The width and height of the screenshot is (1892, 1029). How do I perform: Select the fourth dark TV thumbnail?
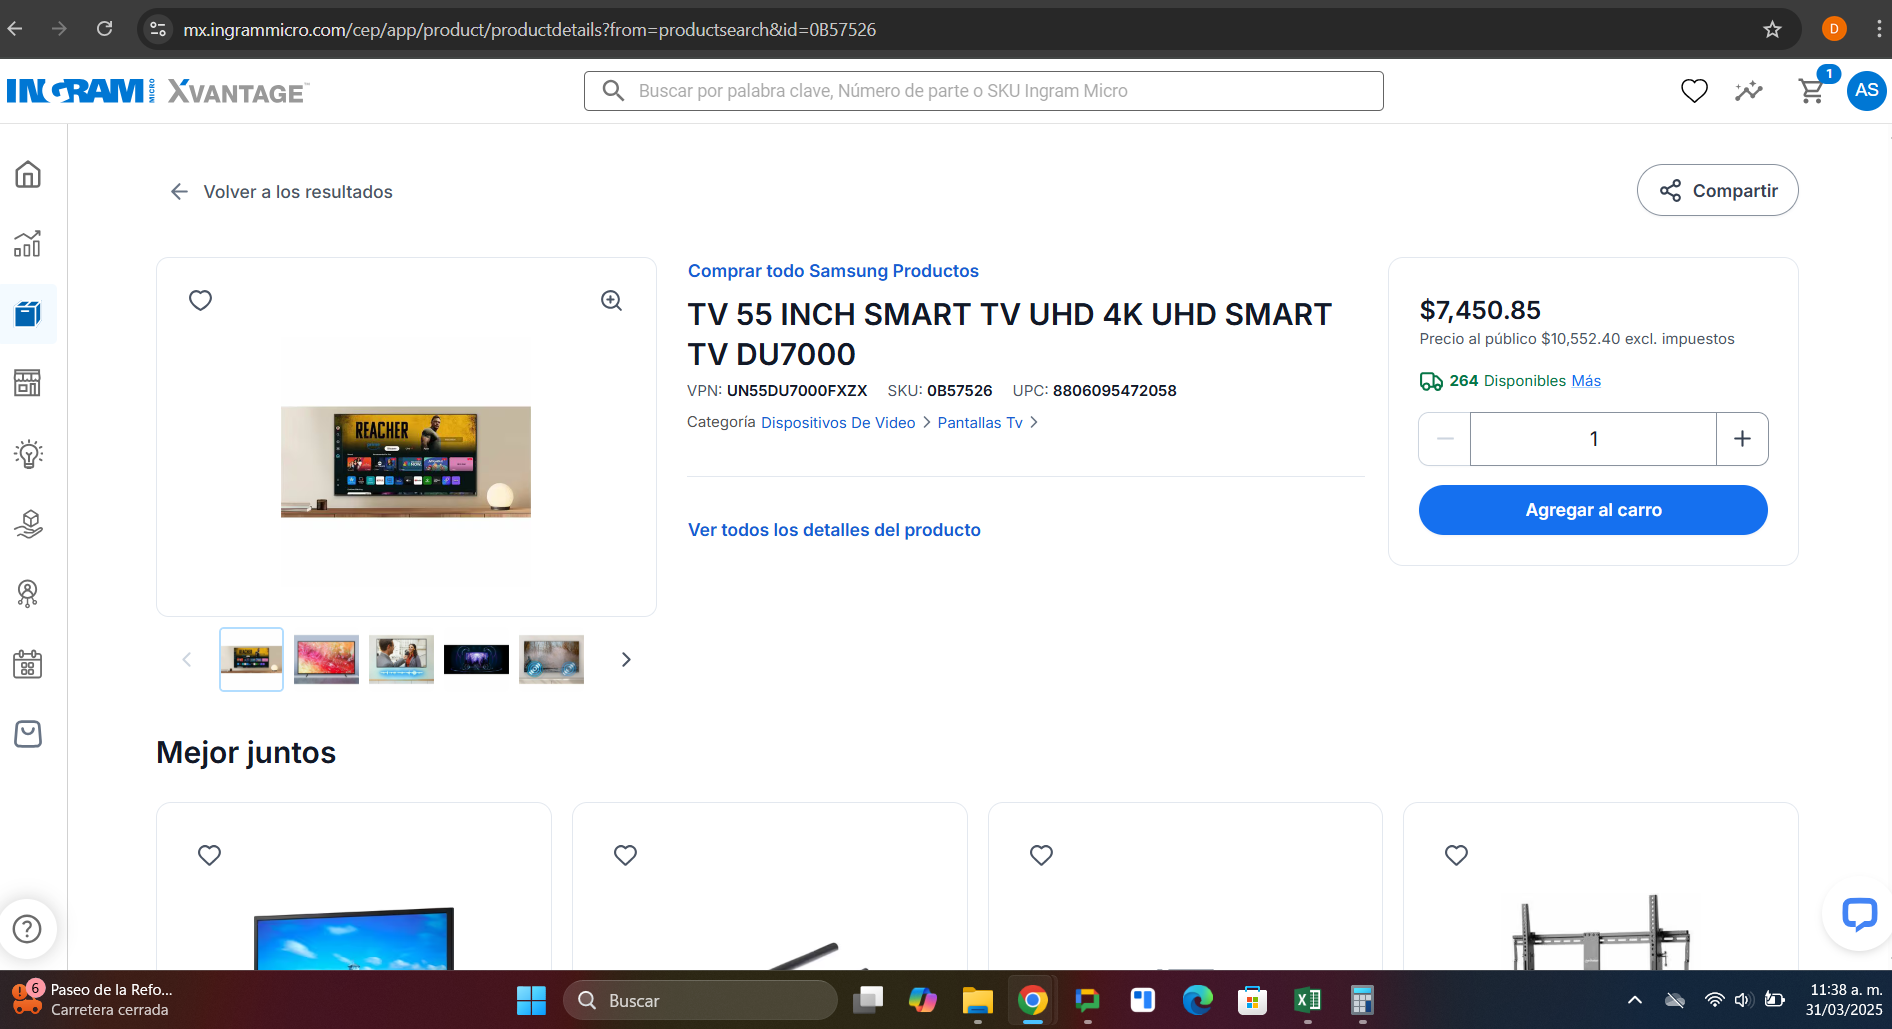[x=476, y=659]
